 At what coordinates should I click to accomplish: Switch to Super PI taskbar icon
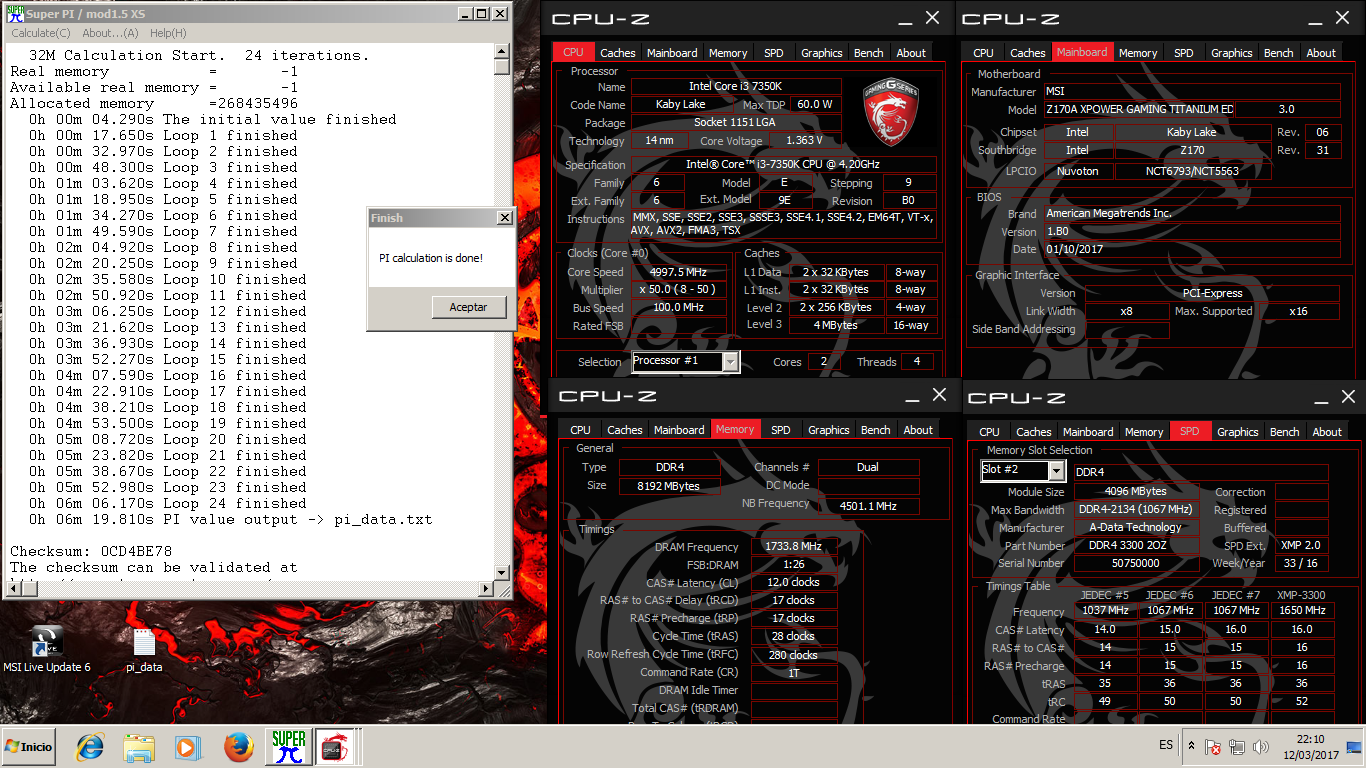[289, 747]
